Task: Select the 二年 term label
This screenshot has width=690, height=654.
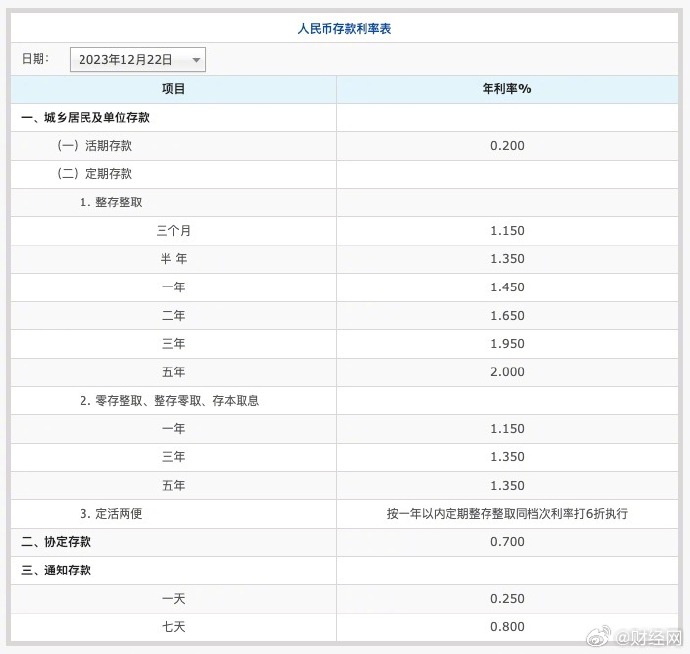Action: coord(173,316)
